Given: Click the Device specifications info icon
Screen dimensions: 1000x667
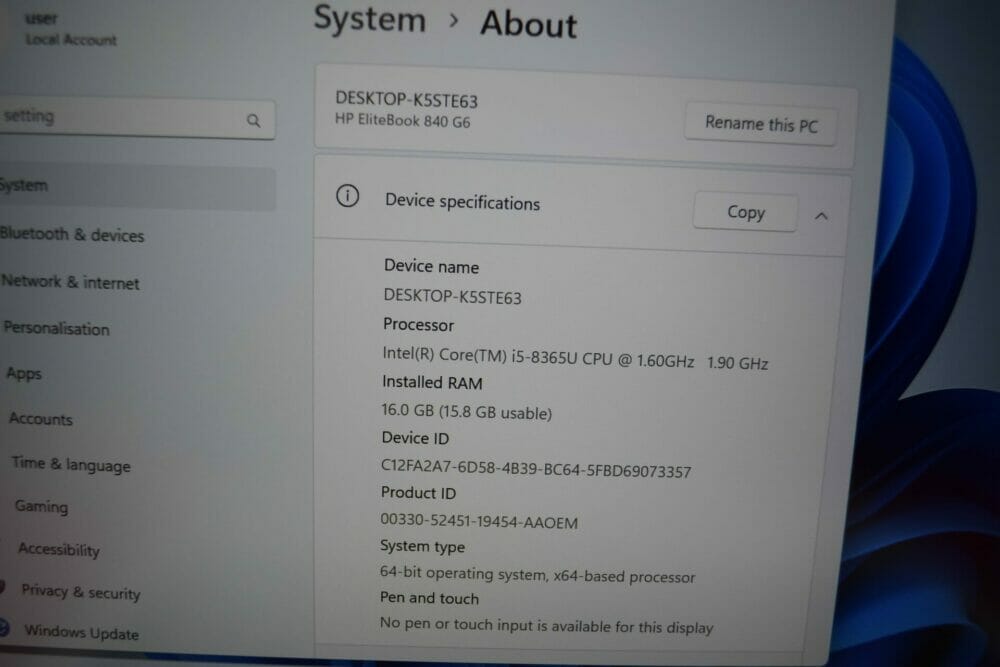Looking at the screenshot, I should click(x=348, y=196).
